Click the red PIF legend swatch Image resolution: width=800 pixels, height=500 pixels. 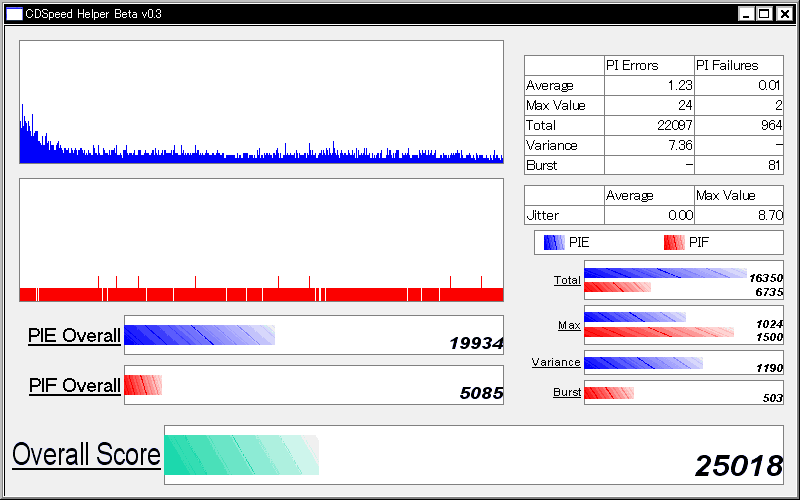674,242
